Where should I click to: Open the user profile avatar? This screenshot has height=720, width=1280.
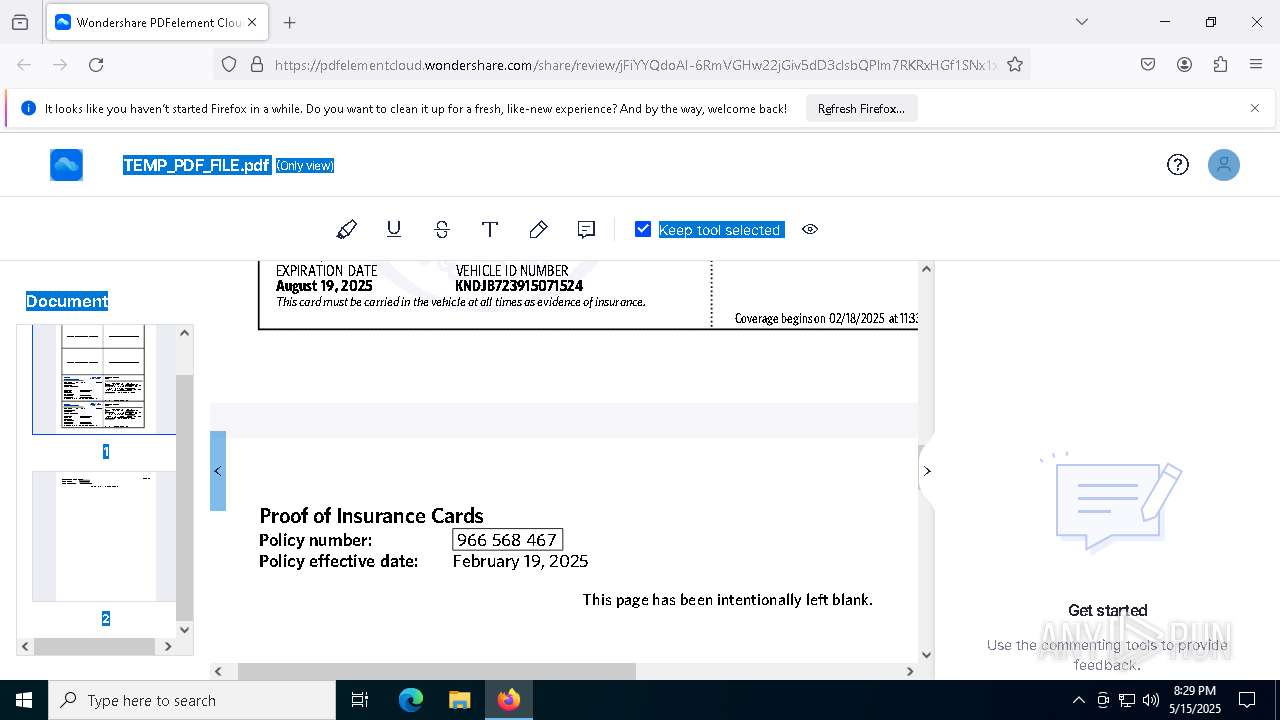(x=1224, y=165)
